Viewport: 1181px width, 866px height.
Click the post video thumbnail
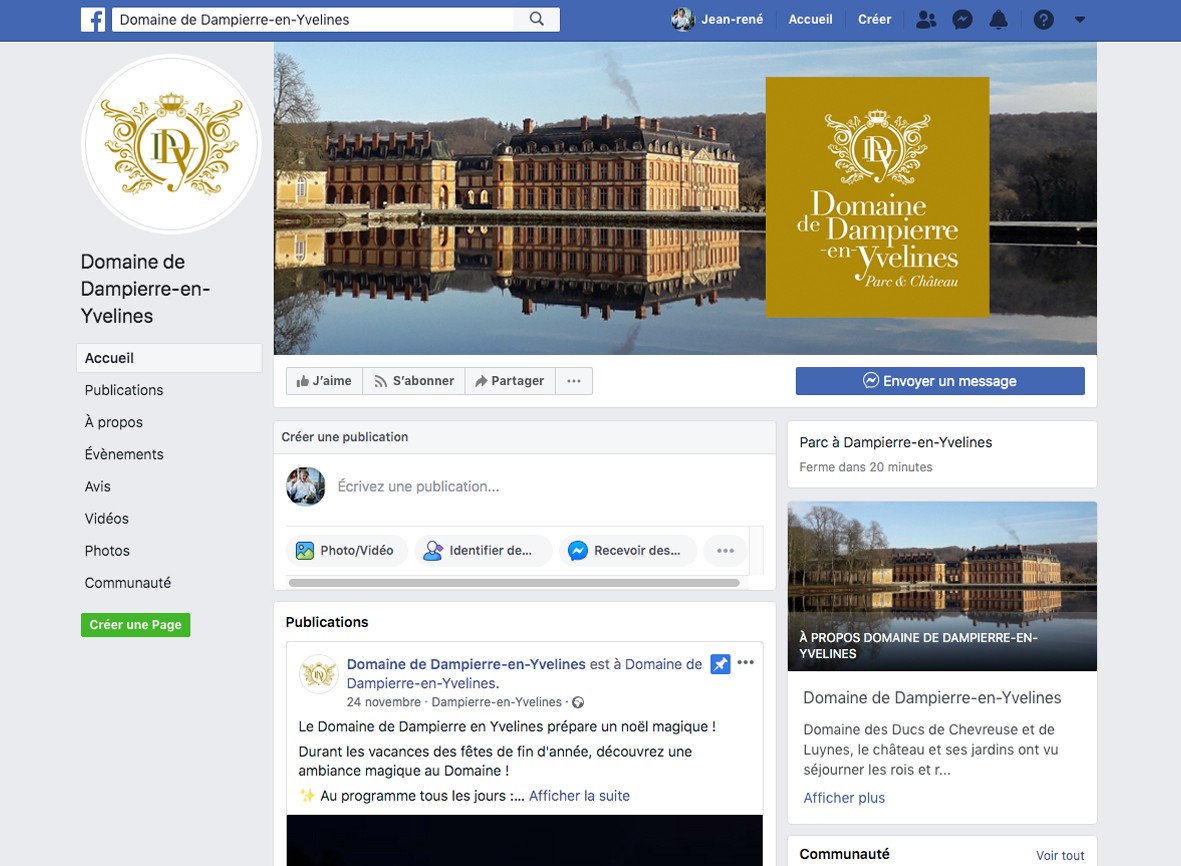[524, 840]
